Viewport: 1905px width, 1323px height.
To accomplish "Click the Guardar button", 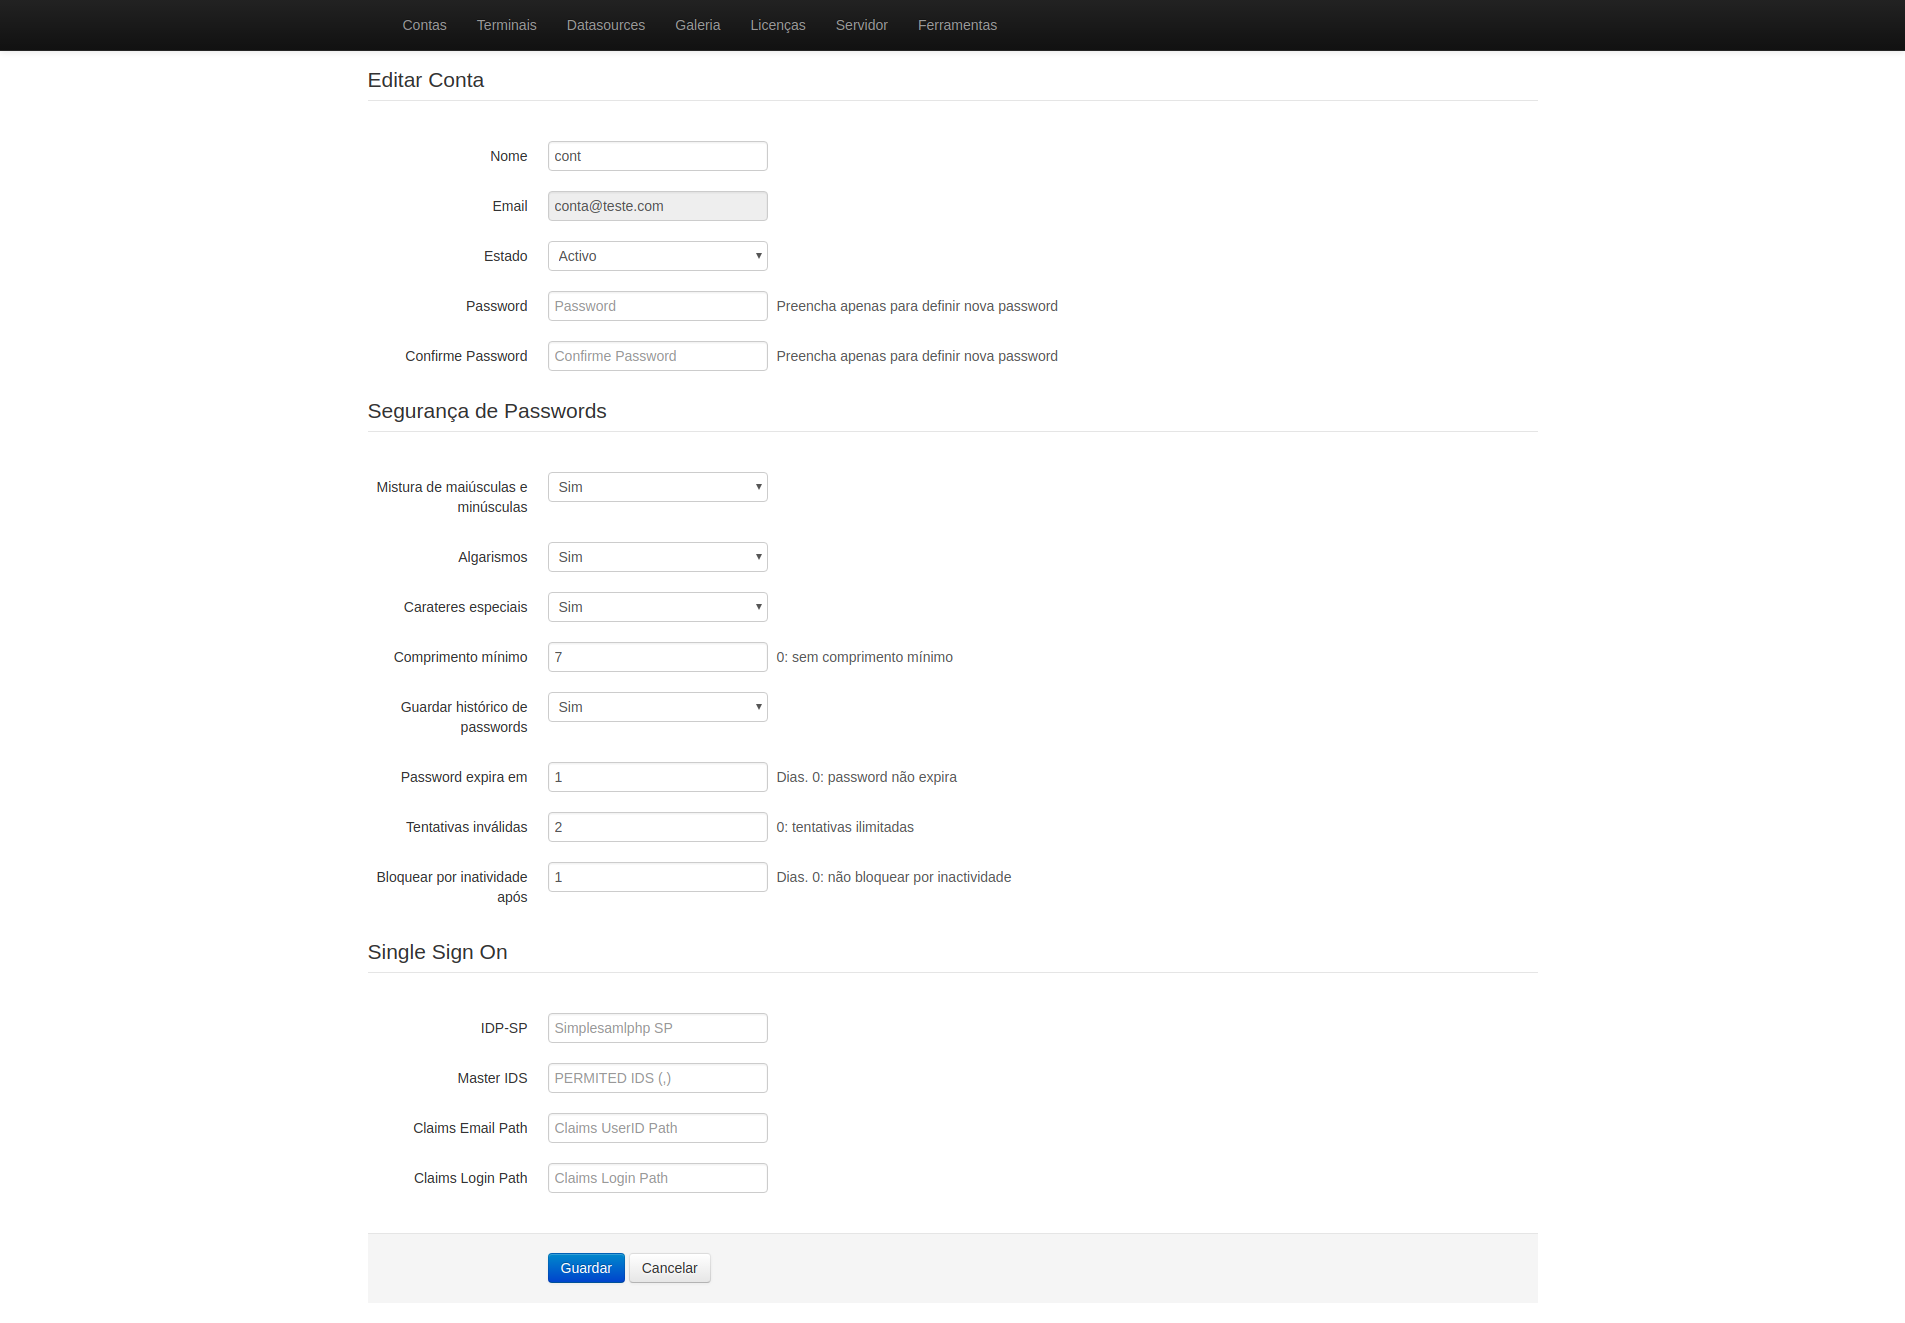I will (x=586, y=1268).
